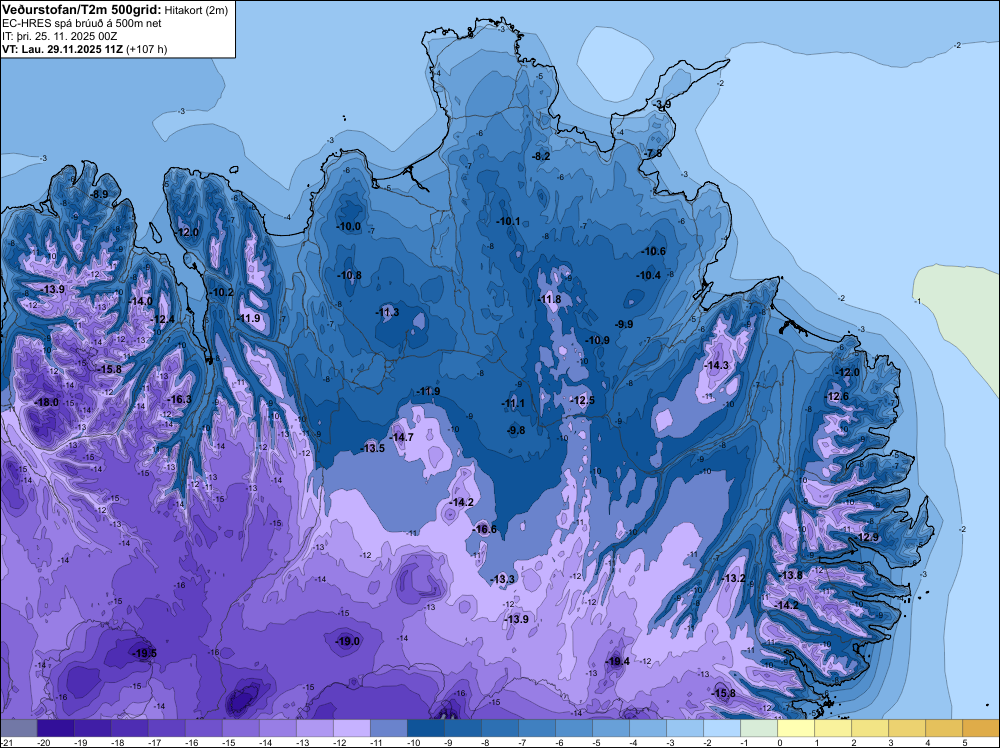
Task: Click the -10.4 temperature label
Action: coord(649,275)
